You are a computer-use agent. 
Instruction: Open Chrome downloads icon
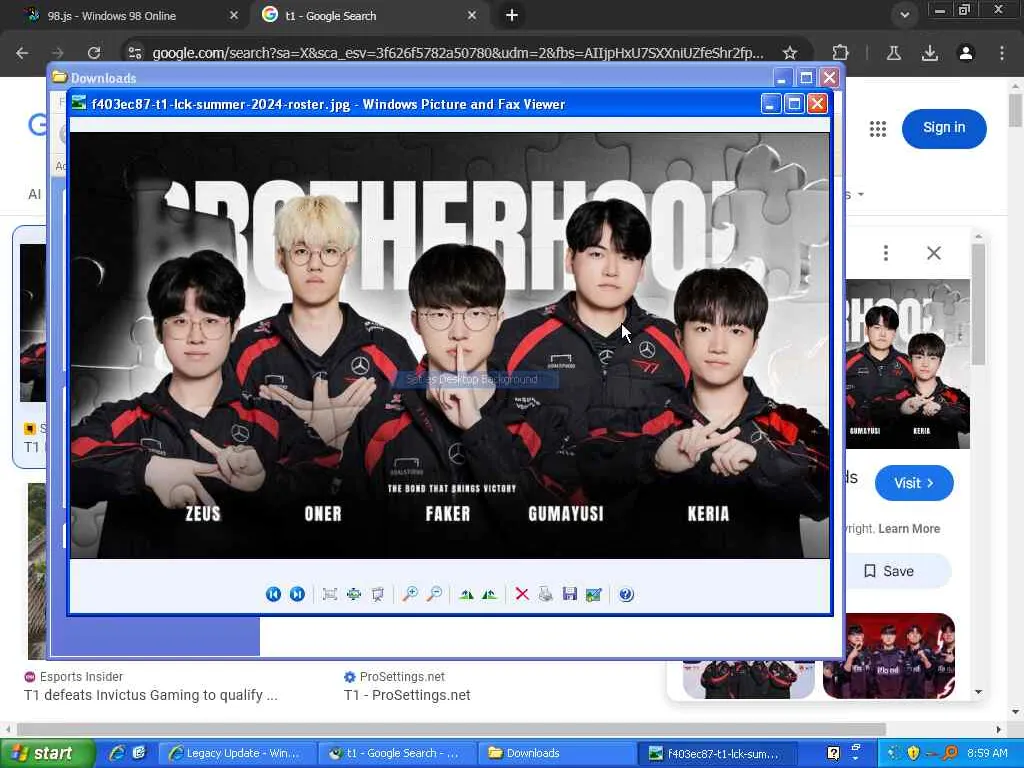click(x=930, y=53)
